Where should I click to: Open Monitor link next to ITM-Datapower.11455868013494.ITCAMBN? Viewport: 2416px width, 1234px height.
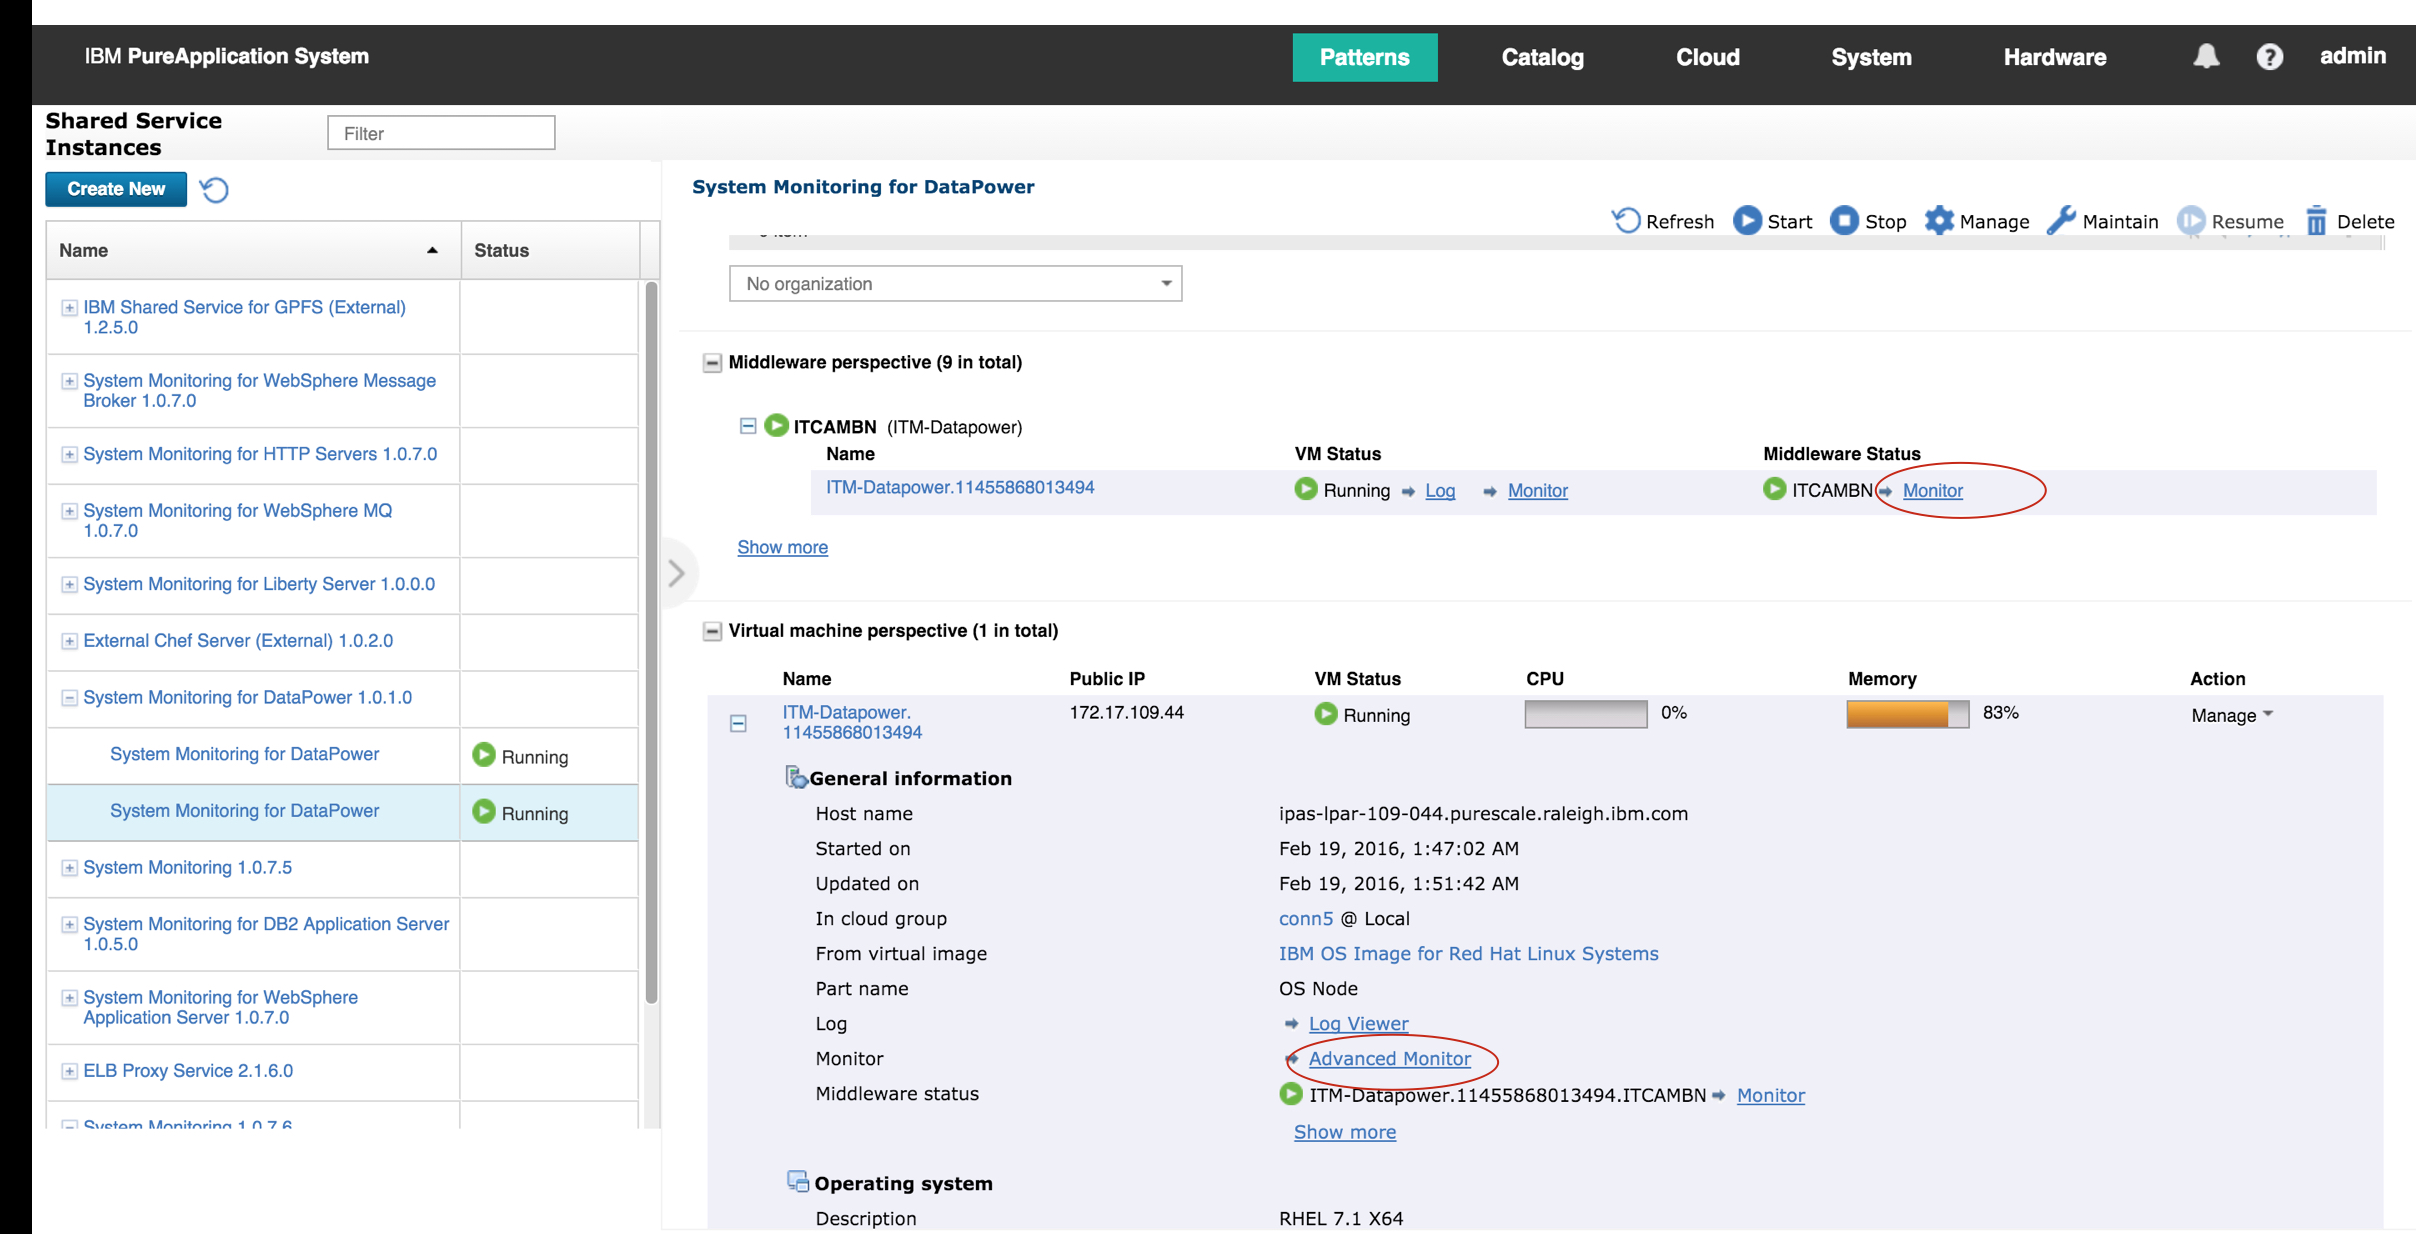coord(1770,1095)
